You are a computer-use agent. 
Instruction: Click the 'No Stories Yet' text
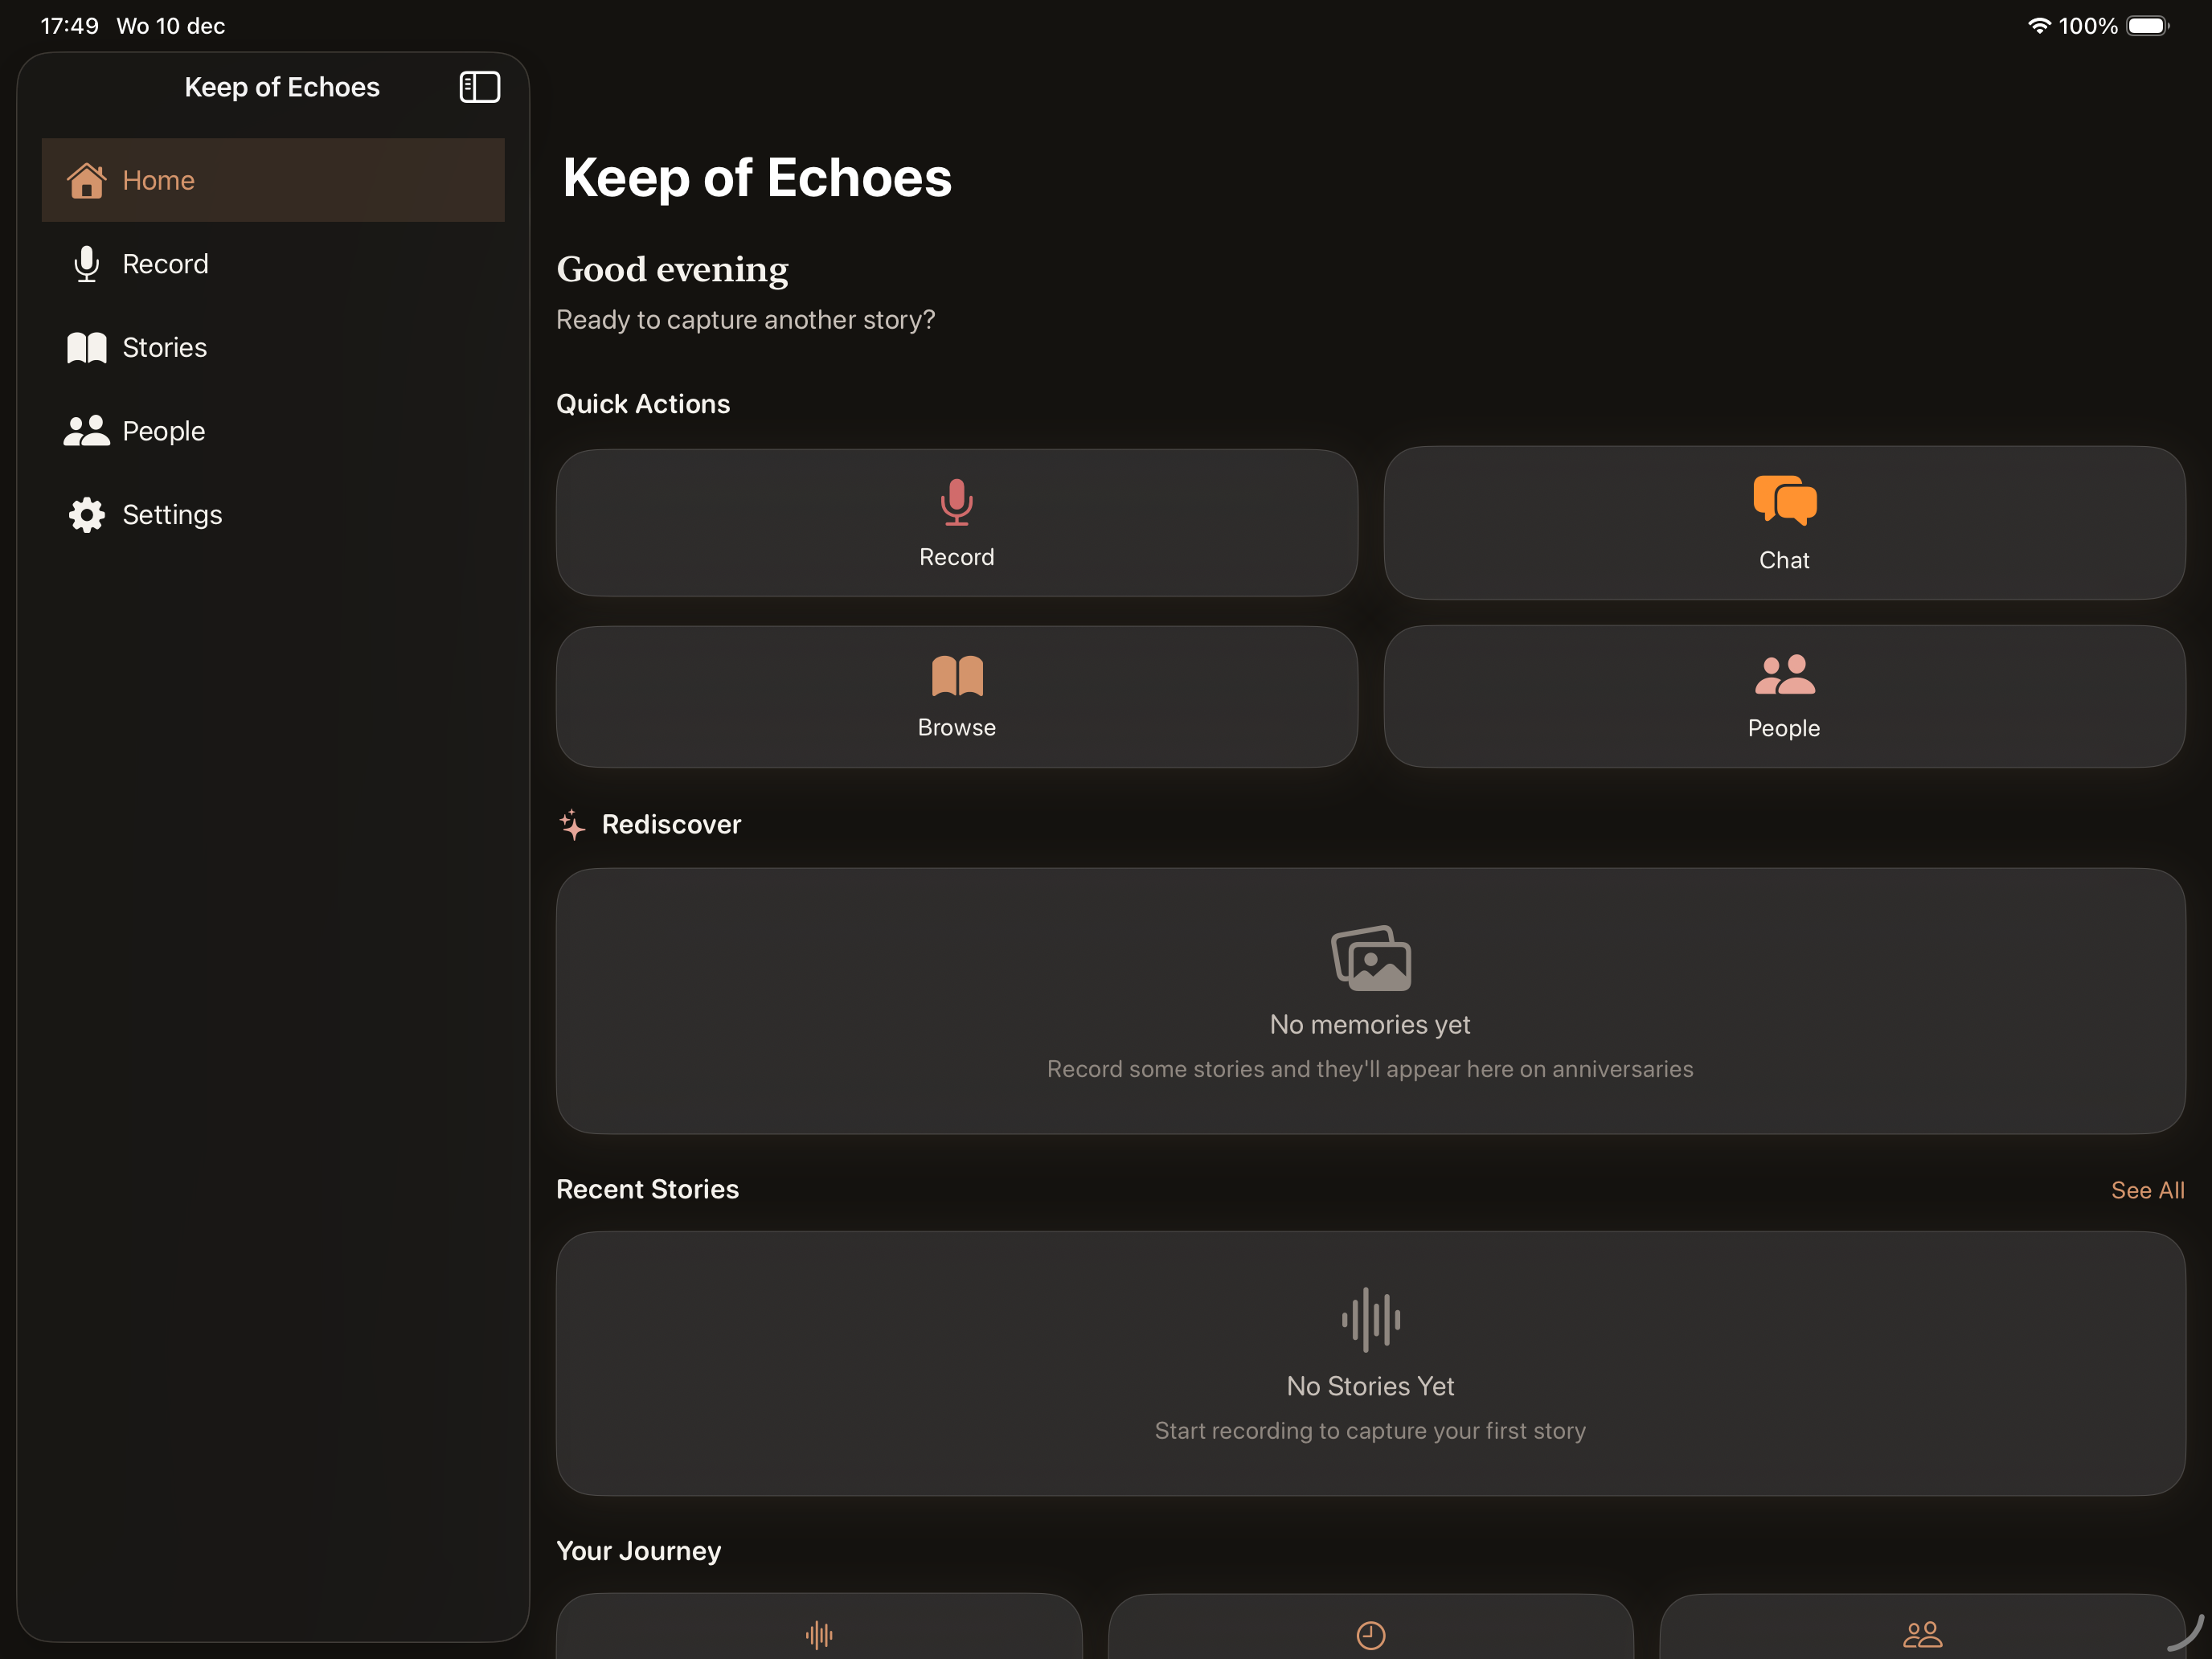1370,1386
